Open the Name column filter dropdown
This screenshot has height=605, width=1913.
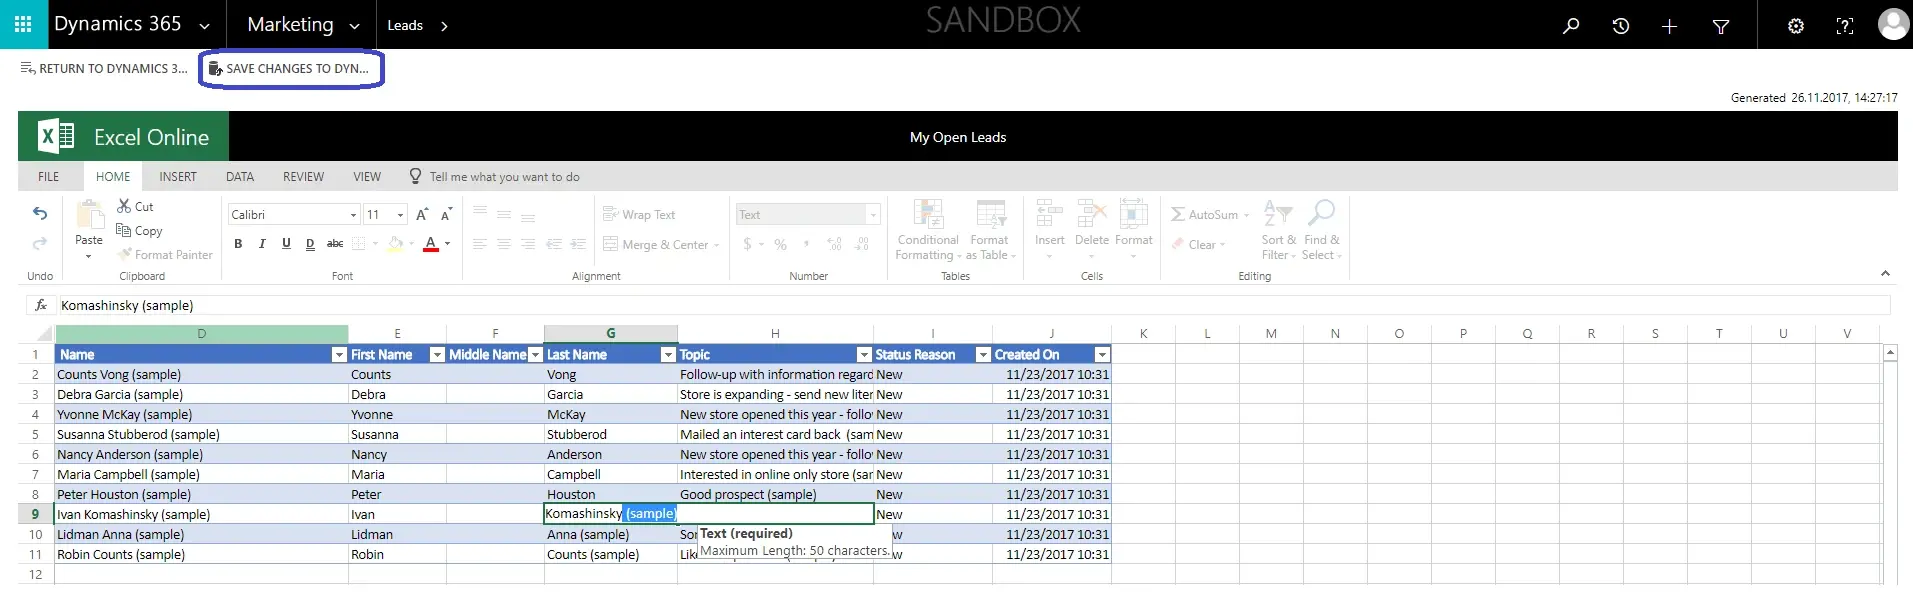338,354
